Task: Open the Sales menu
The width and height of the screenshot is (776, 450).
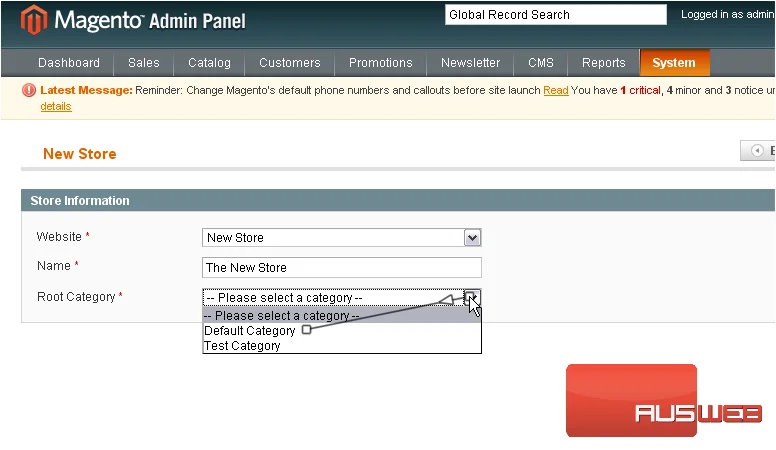Action: coord(144,63)
